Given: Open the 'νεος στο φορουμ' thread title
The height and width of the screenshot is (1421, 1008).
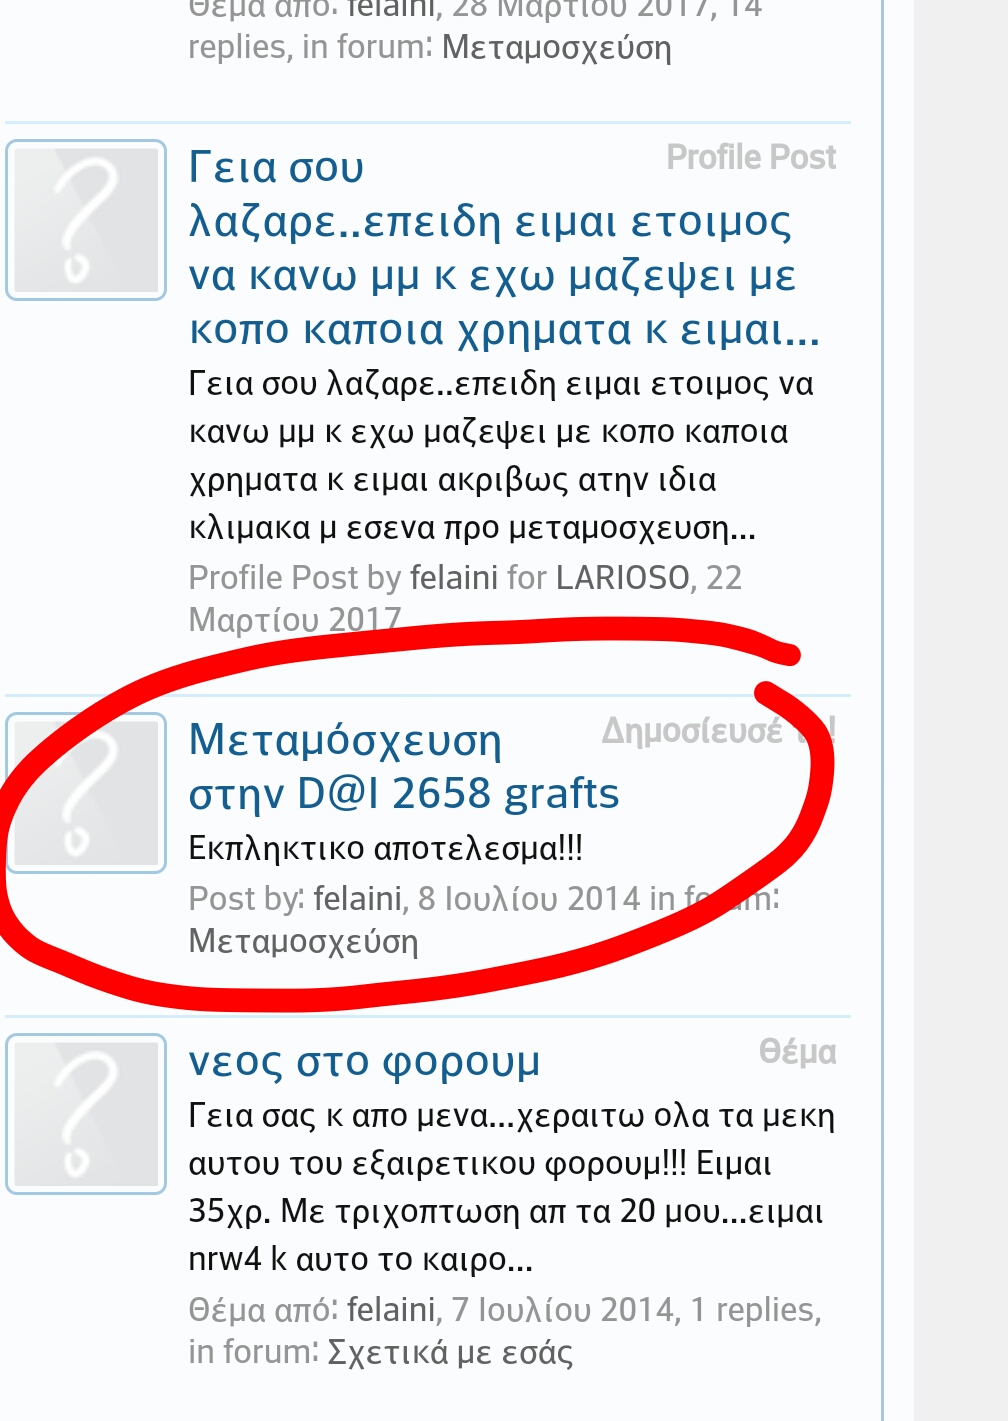Looking at the screenshot, I should tap(364, 1061).
